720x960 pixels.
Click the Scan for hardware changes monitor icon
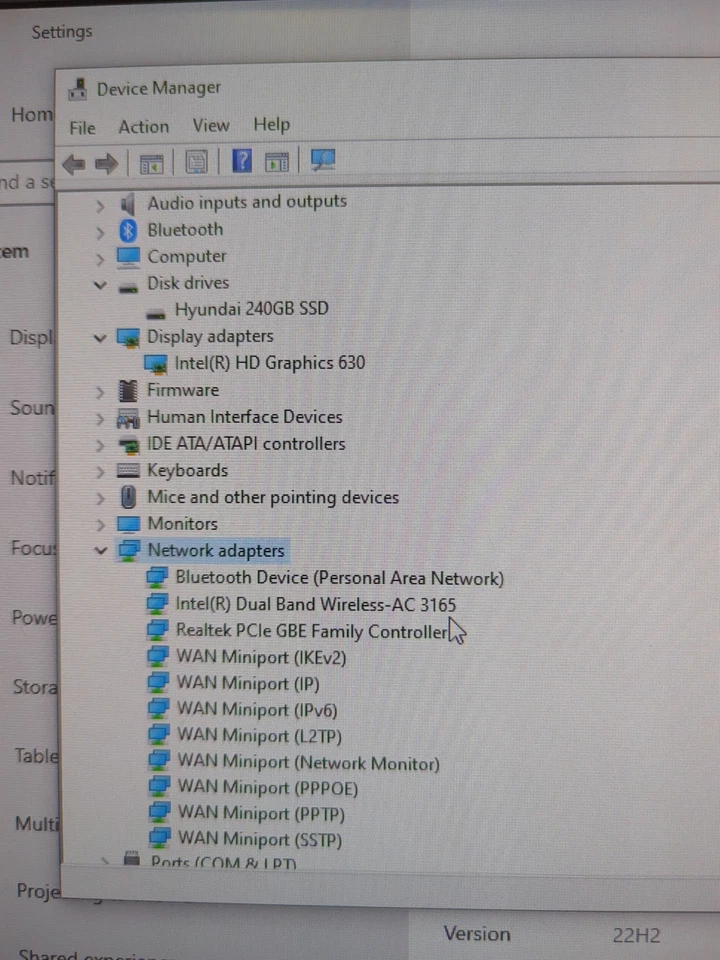click(x=323, y=161)
